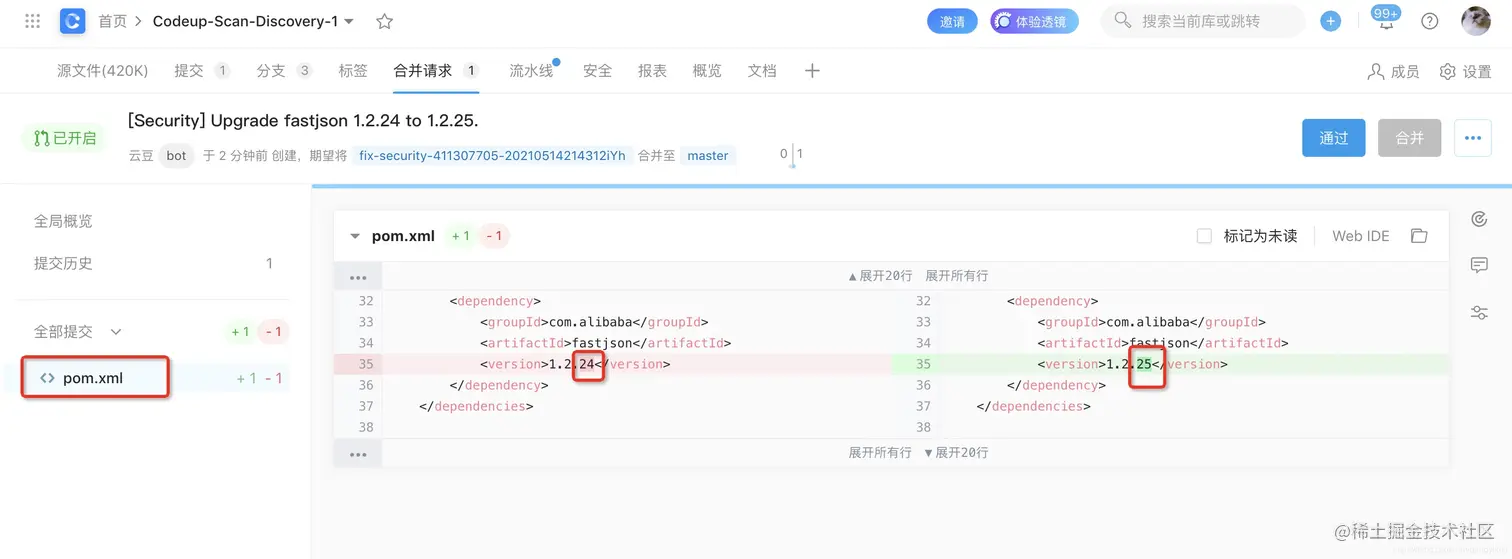Go to 首页 breadcrumb
The height and width of the screenshot is (559, 1512).
112,21
